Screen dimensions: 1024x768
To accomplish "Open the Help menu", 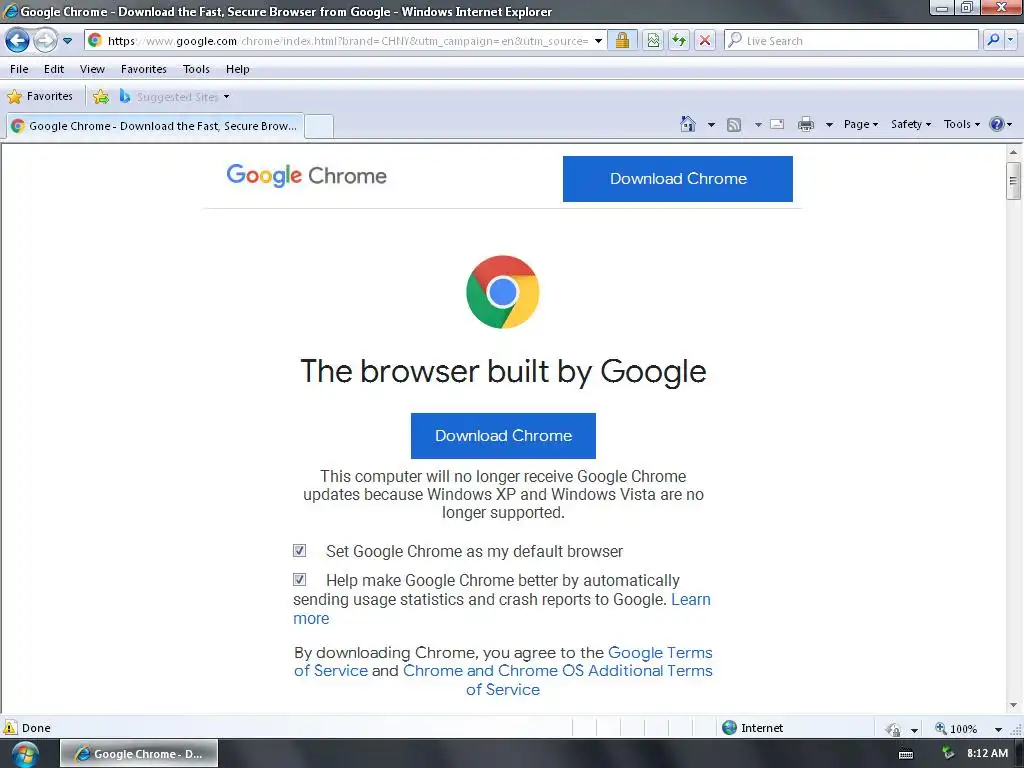I will (x=238, y=69).
